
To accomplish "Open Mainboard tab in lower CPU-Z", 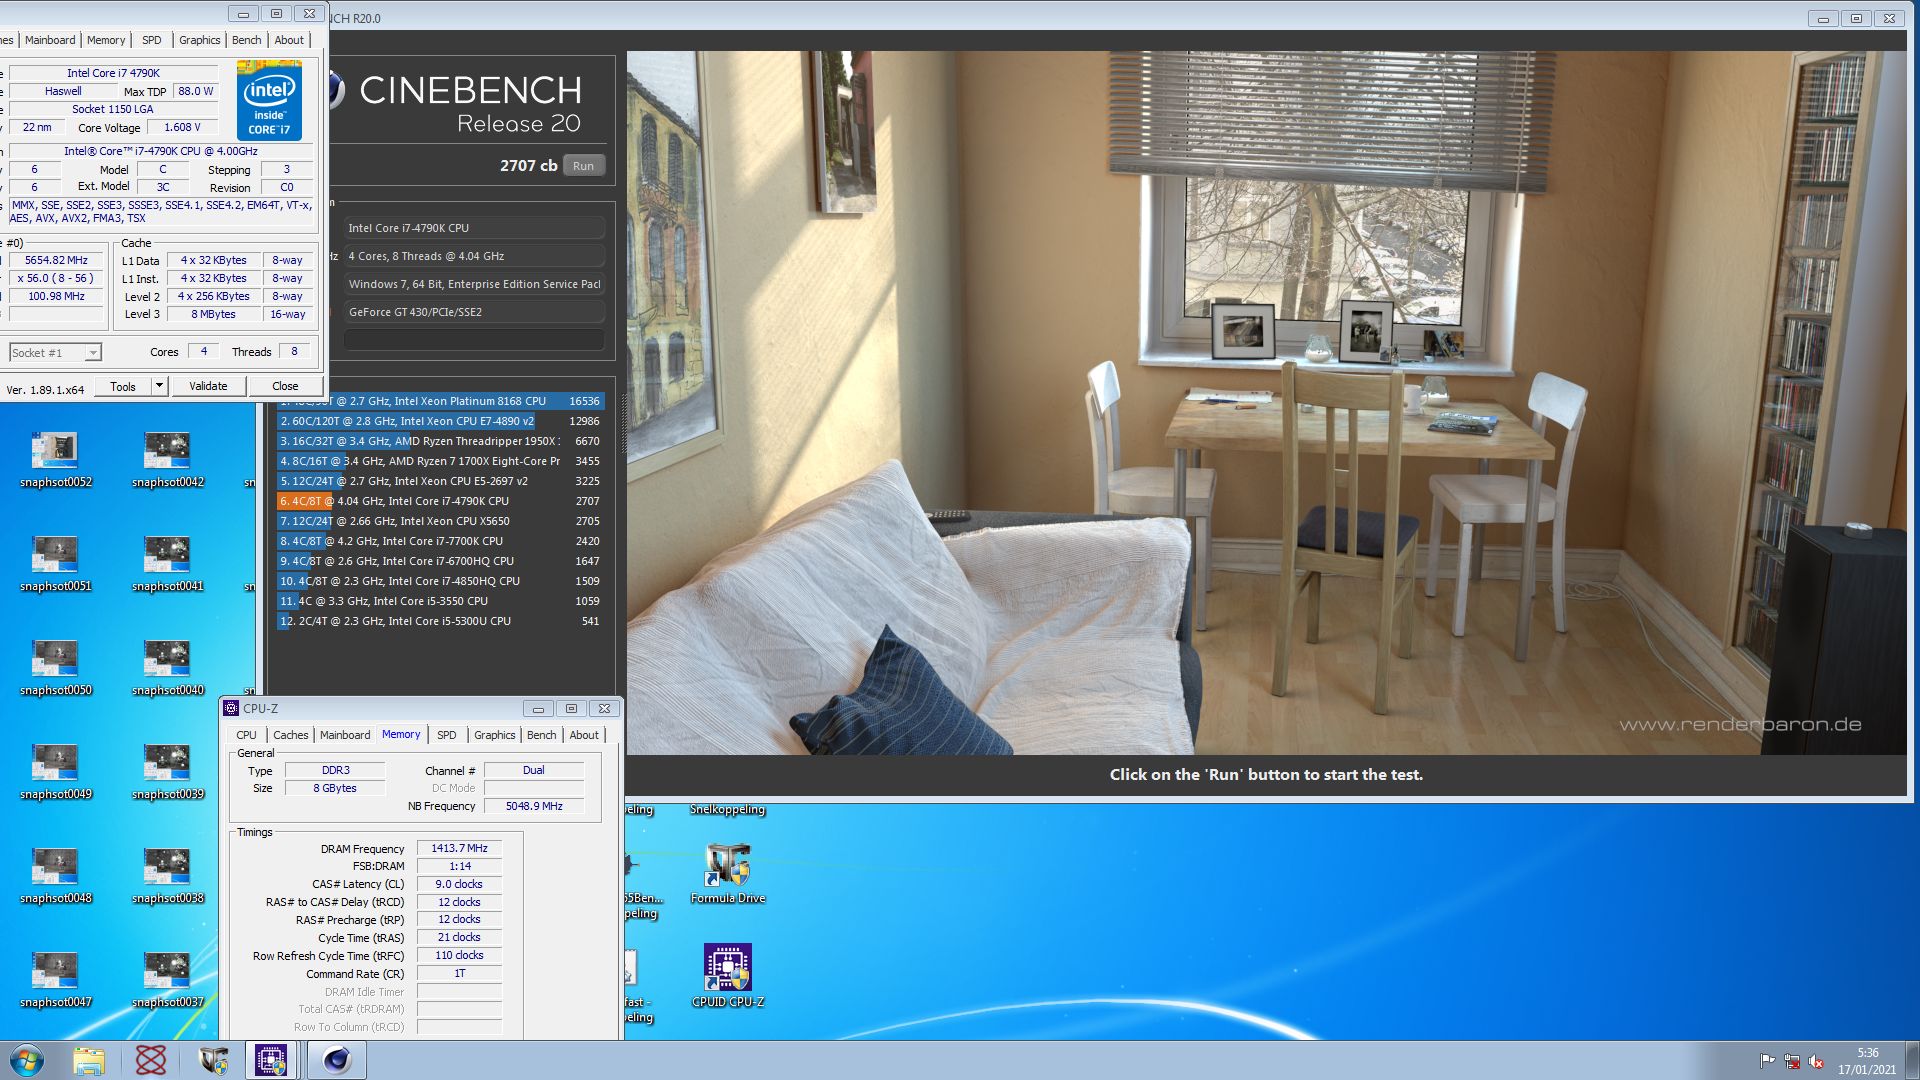I will (x=345, y=735).
